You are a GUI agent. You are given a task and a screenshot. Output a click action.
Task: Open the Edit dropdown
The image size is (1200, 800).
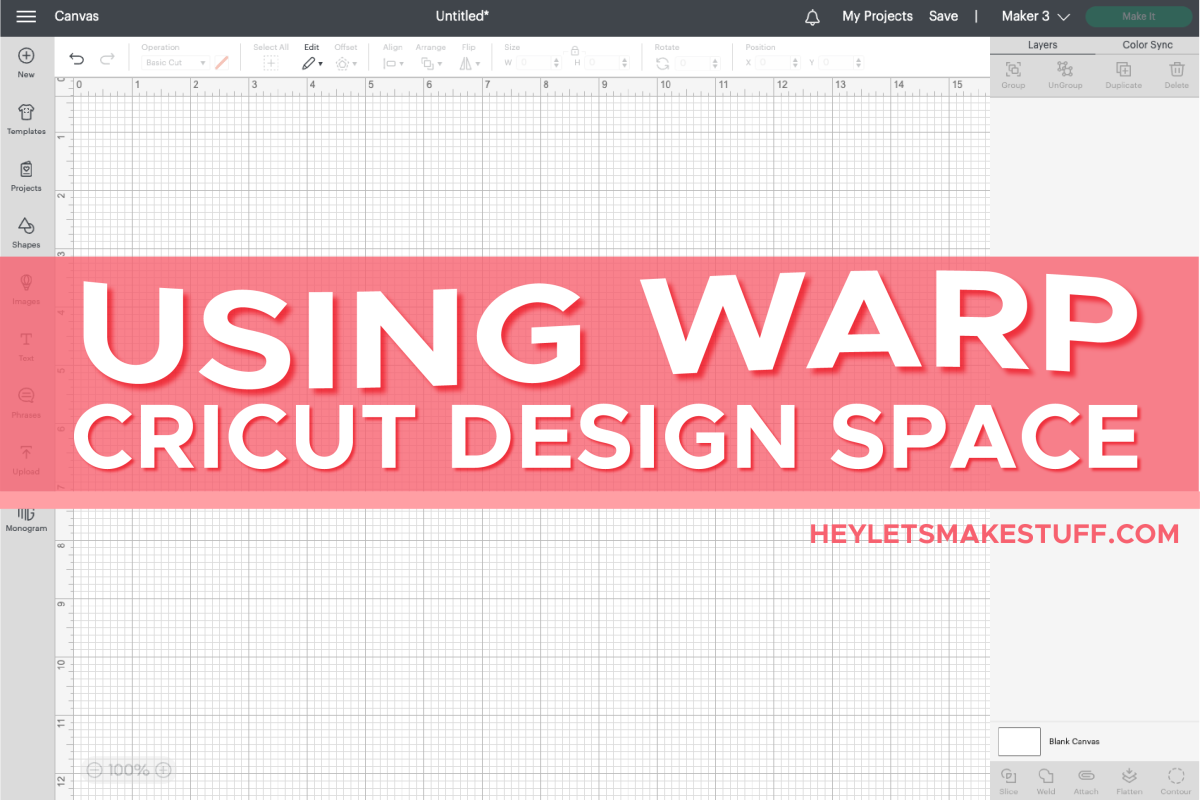(x=312, y=62)
